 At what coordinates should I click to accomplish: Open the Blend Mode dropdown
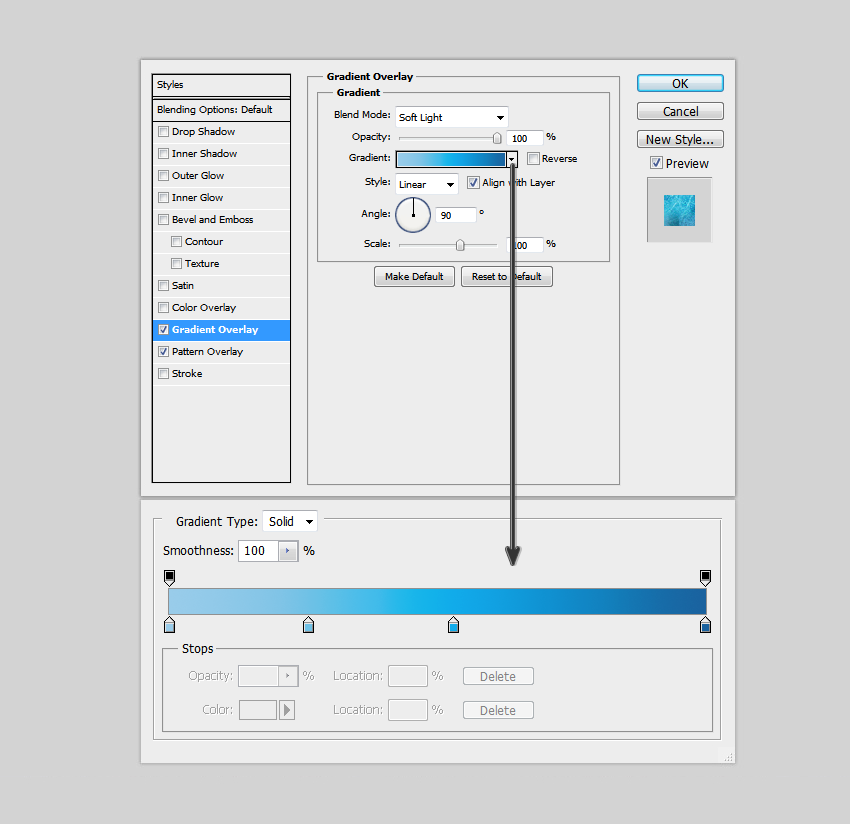click(452, 117)
